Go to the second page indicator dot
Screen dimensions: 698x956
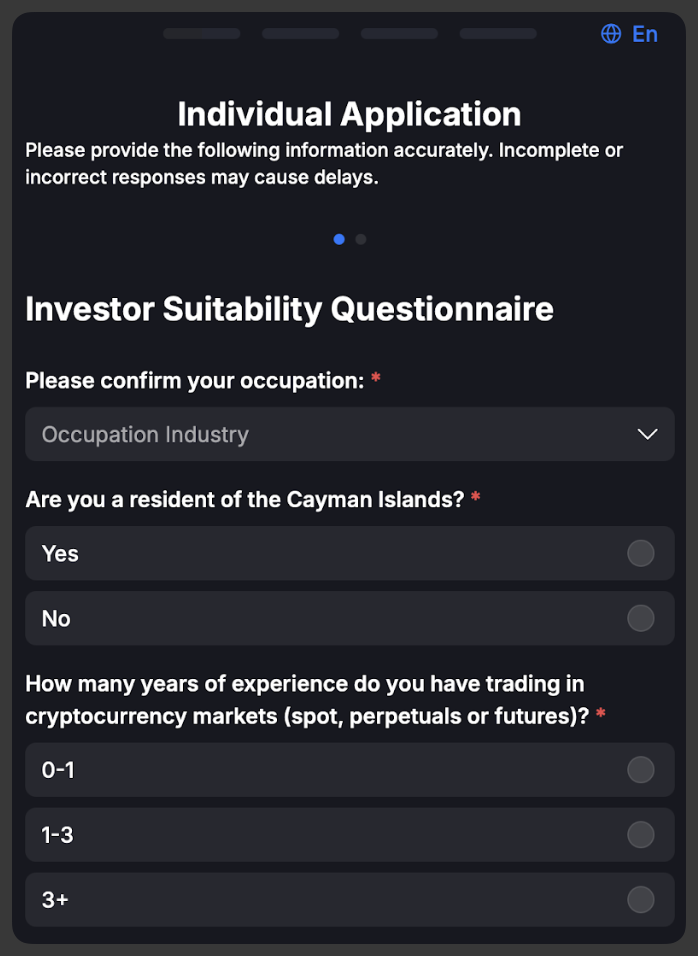point(361,239)
